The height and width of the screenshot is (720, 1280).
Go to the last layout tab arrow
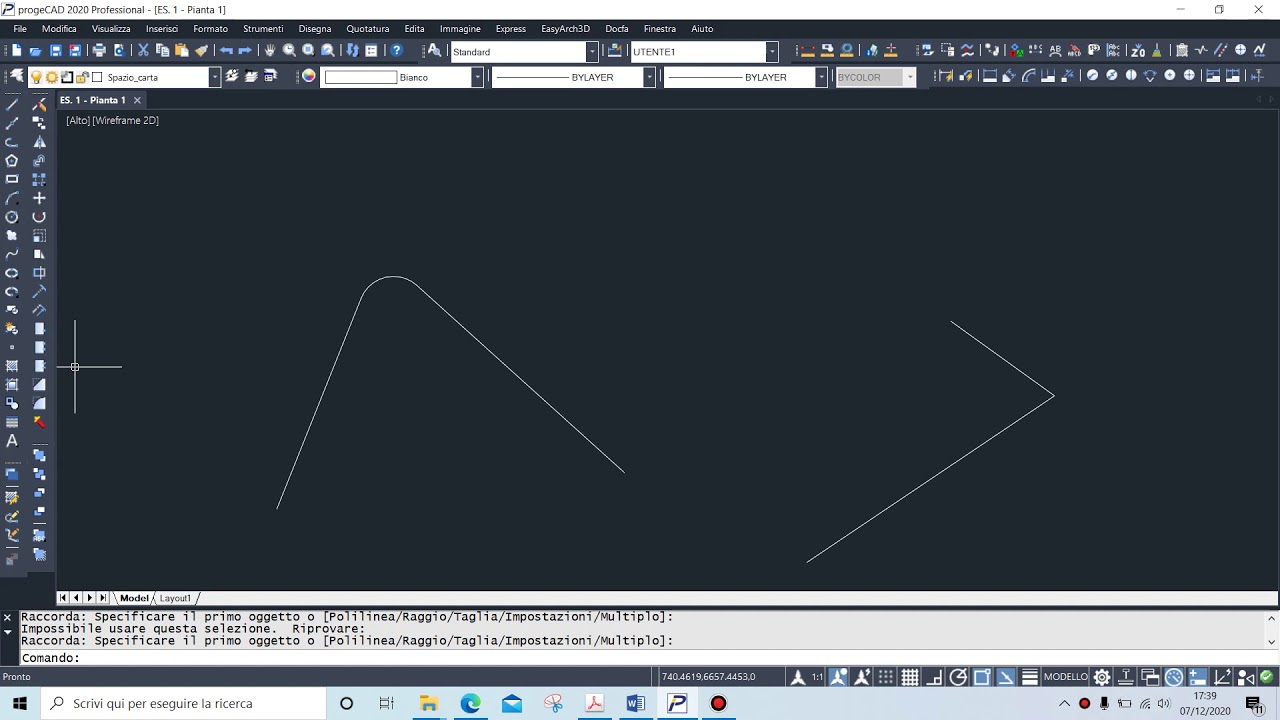tap(102, 598)
